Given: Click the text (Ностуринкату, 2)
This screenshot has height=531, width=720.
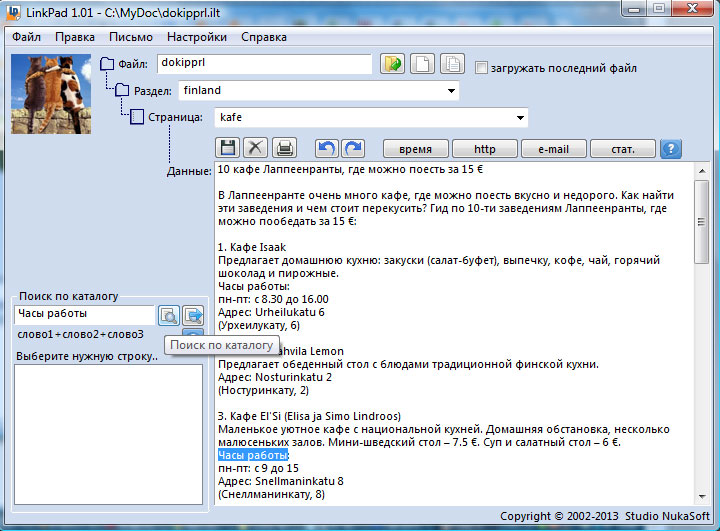Looking at the screenshot, I should click(x=263, y=390).
